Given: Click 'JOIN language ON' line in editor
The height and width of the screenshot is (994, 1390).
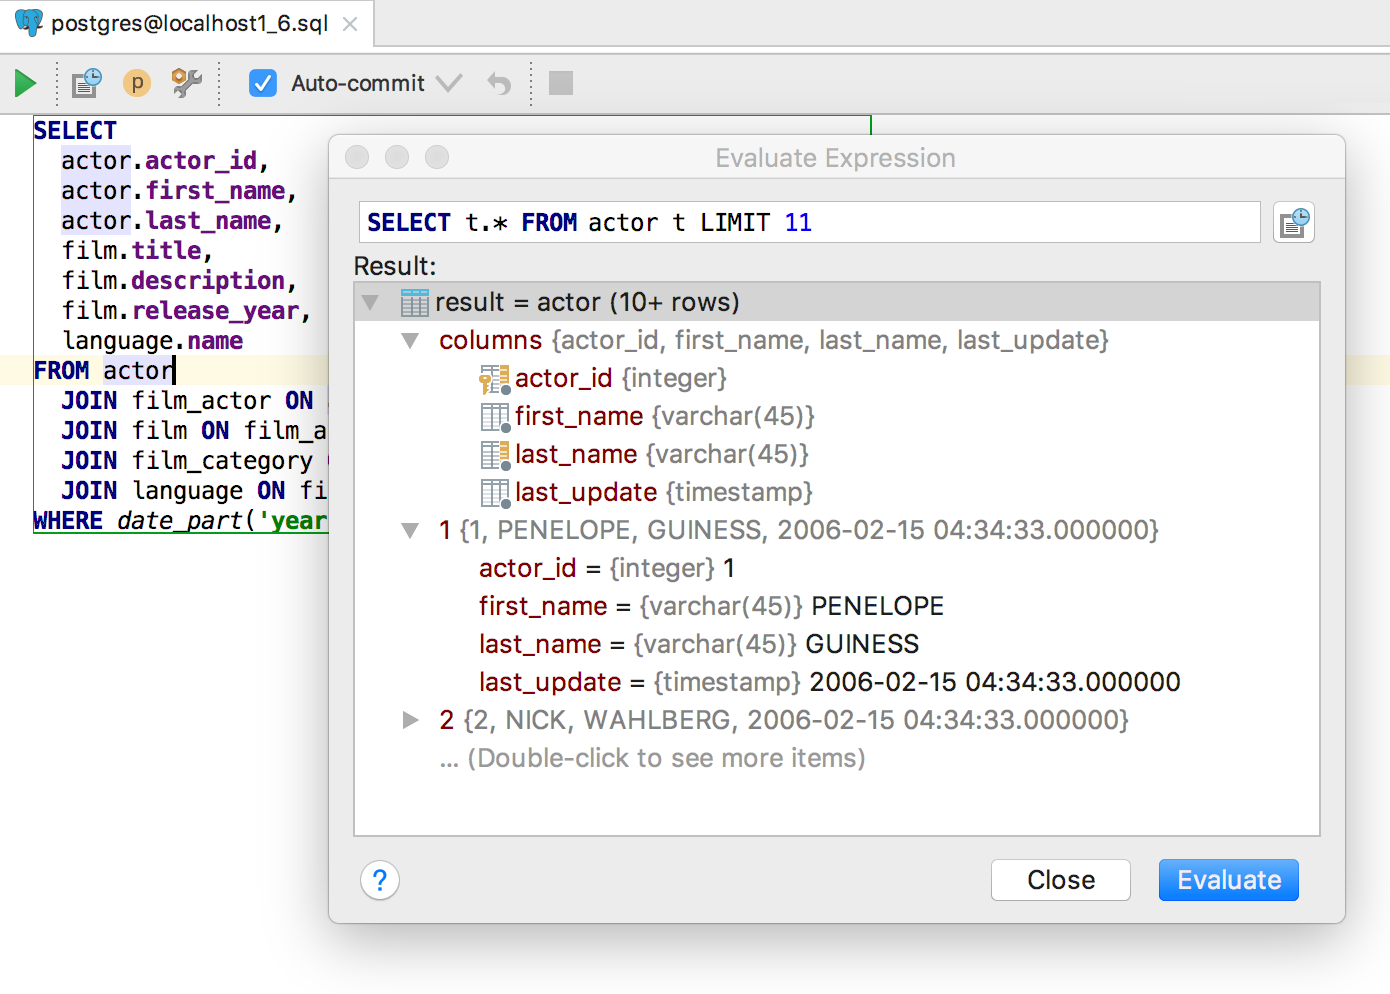Looking at the screenshot, I should (x=194, y=491).
